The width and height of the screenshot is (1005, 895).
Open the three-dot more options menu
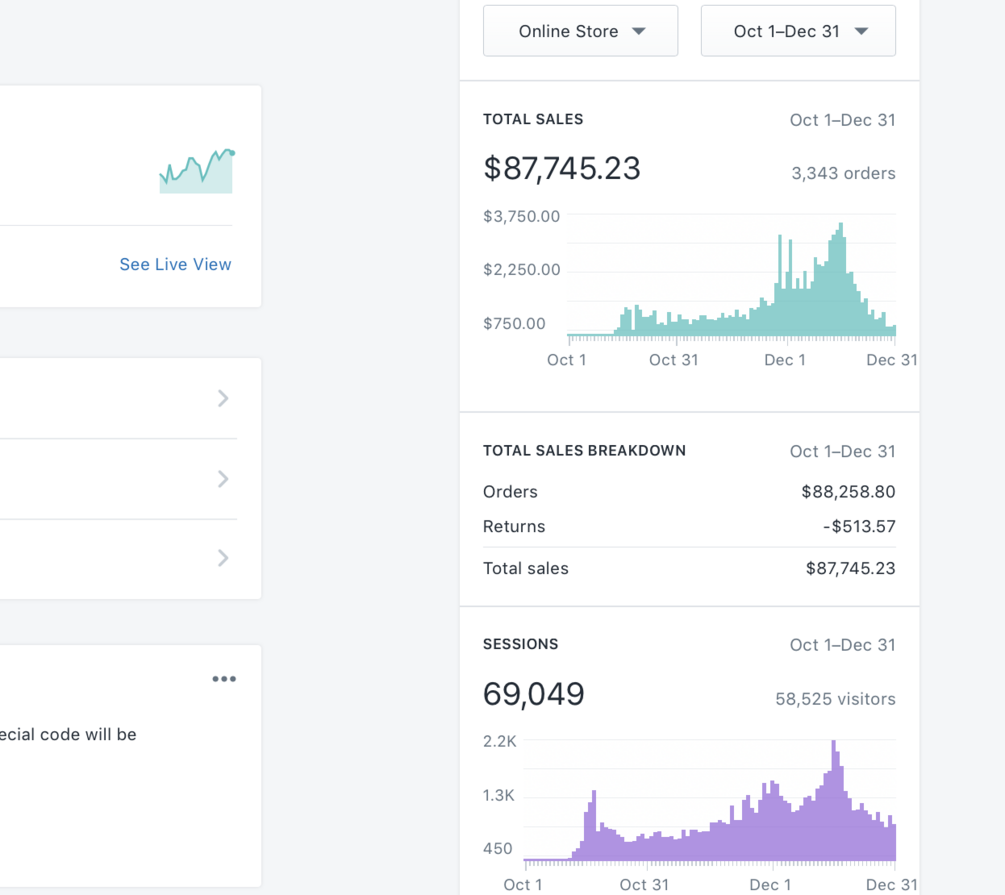coord(224,678)
